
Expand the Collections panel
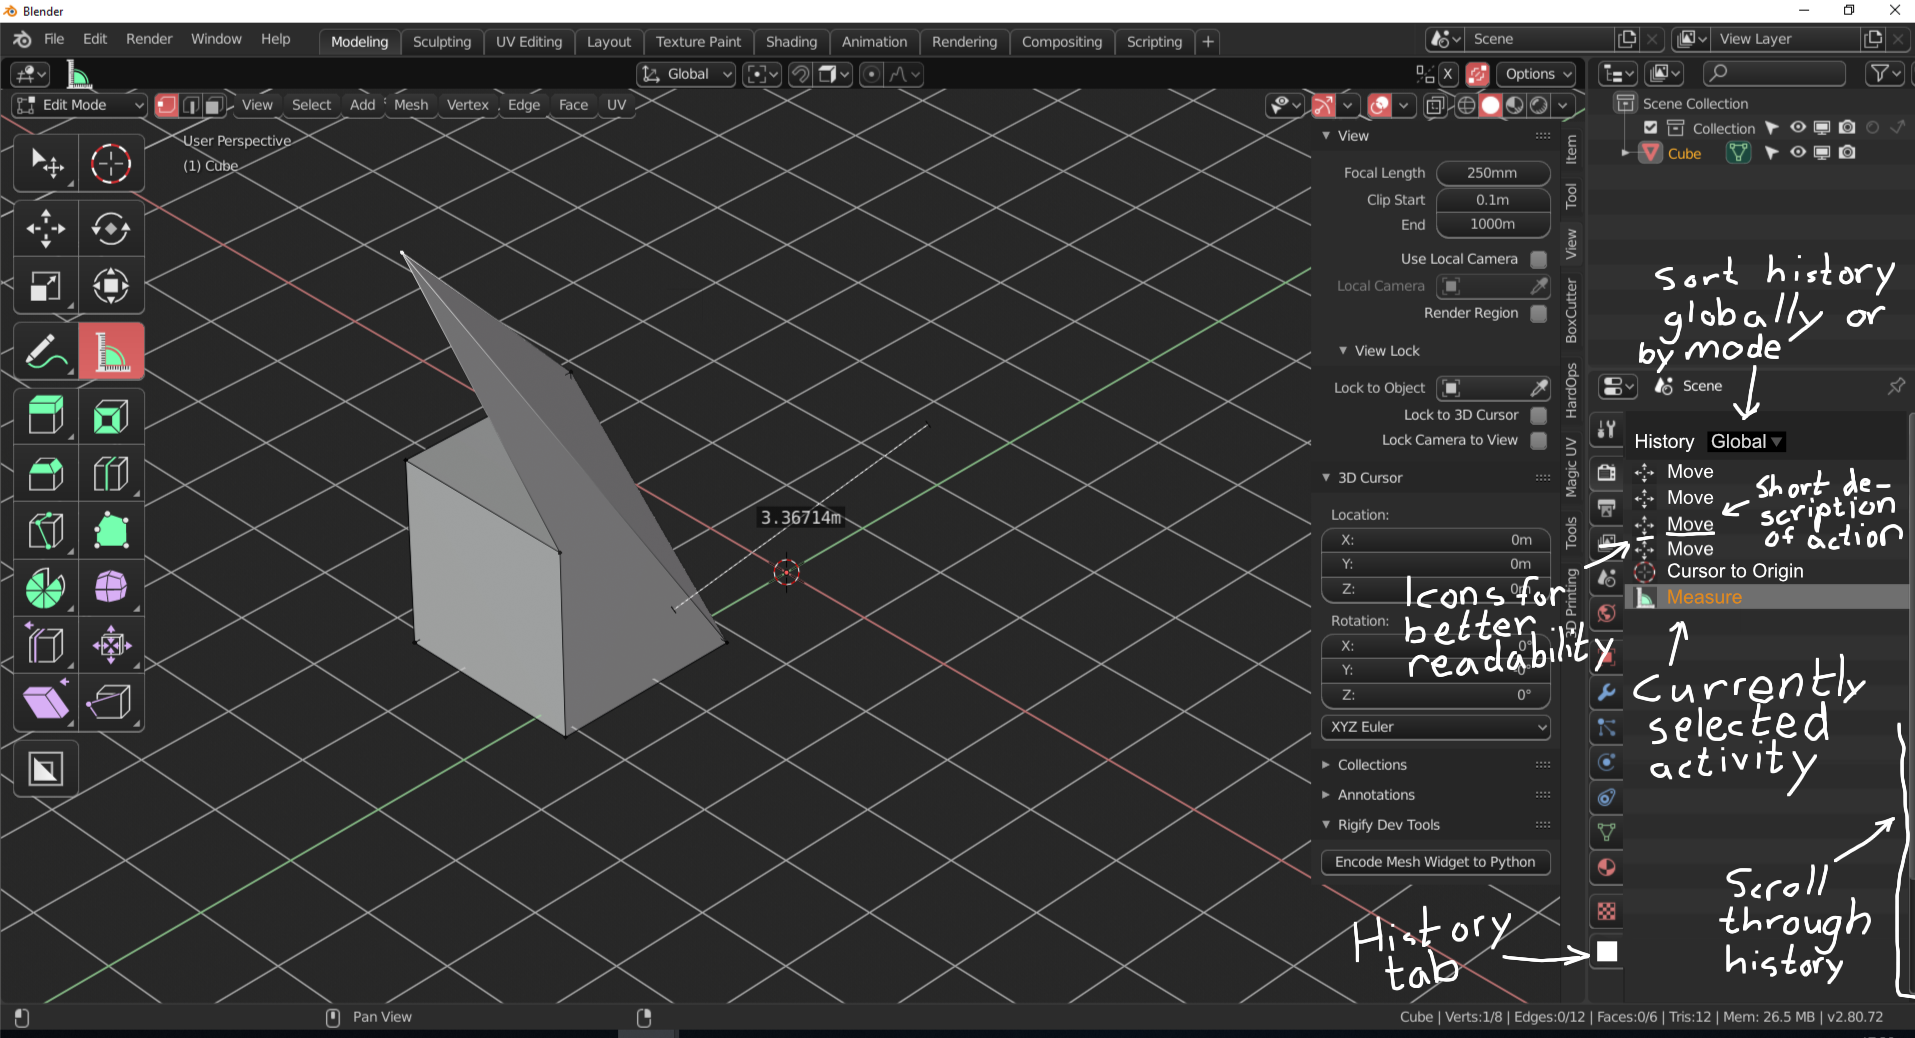tap(1372, 765)
